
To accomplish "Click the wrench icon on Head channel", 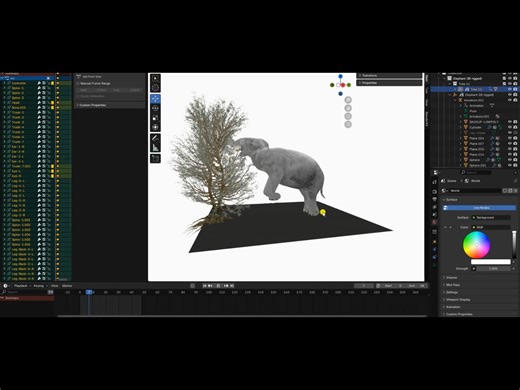I will coord(39,103).
